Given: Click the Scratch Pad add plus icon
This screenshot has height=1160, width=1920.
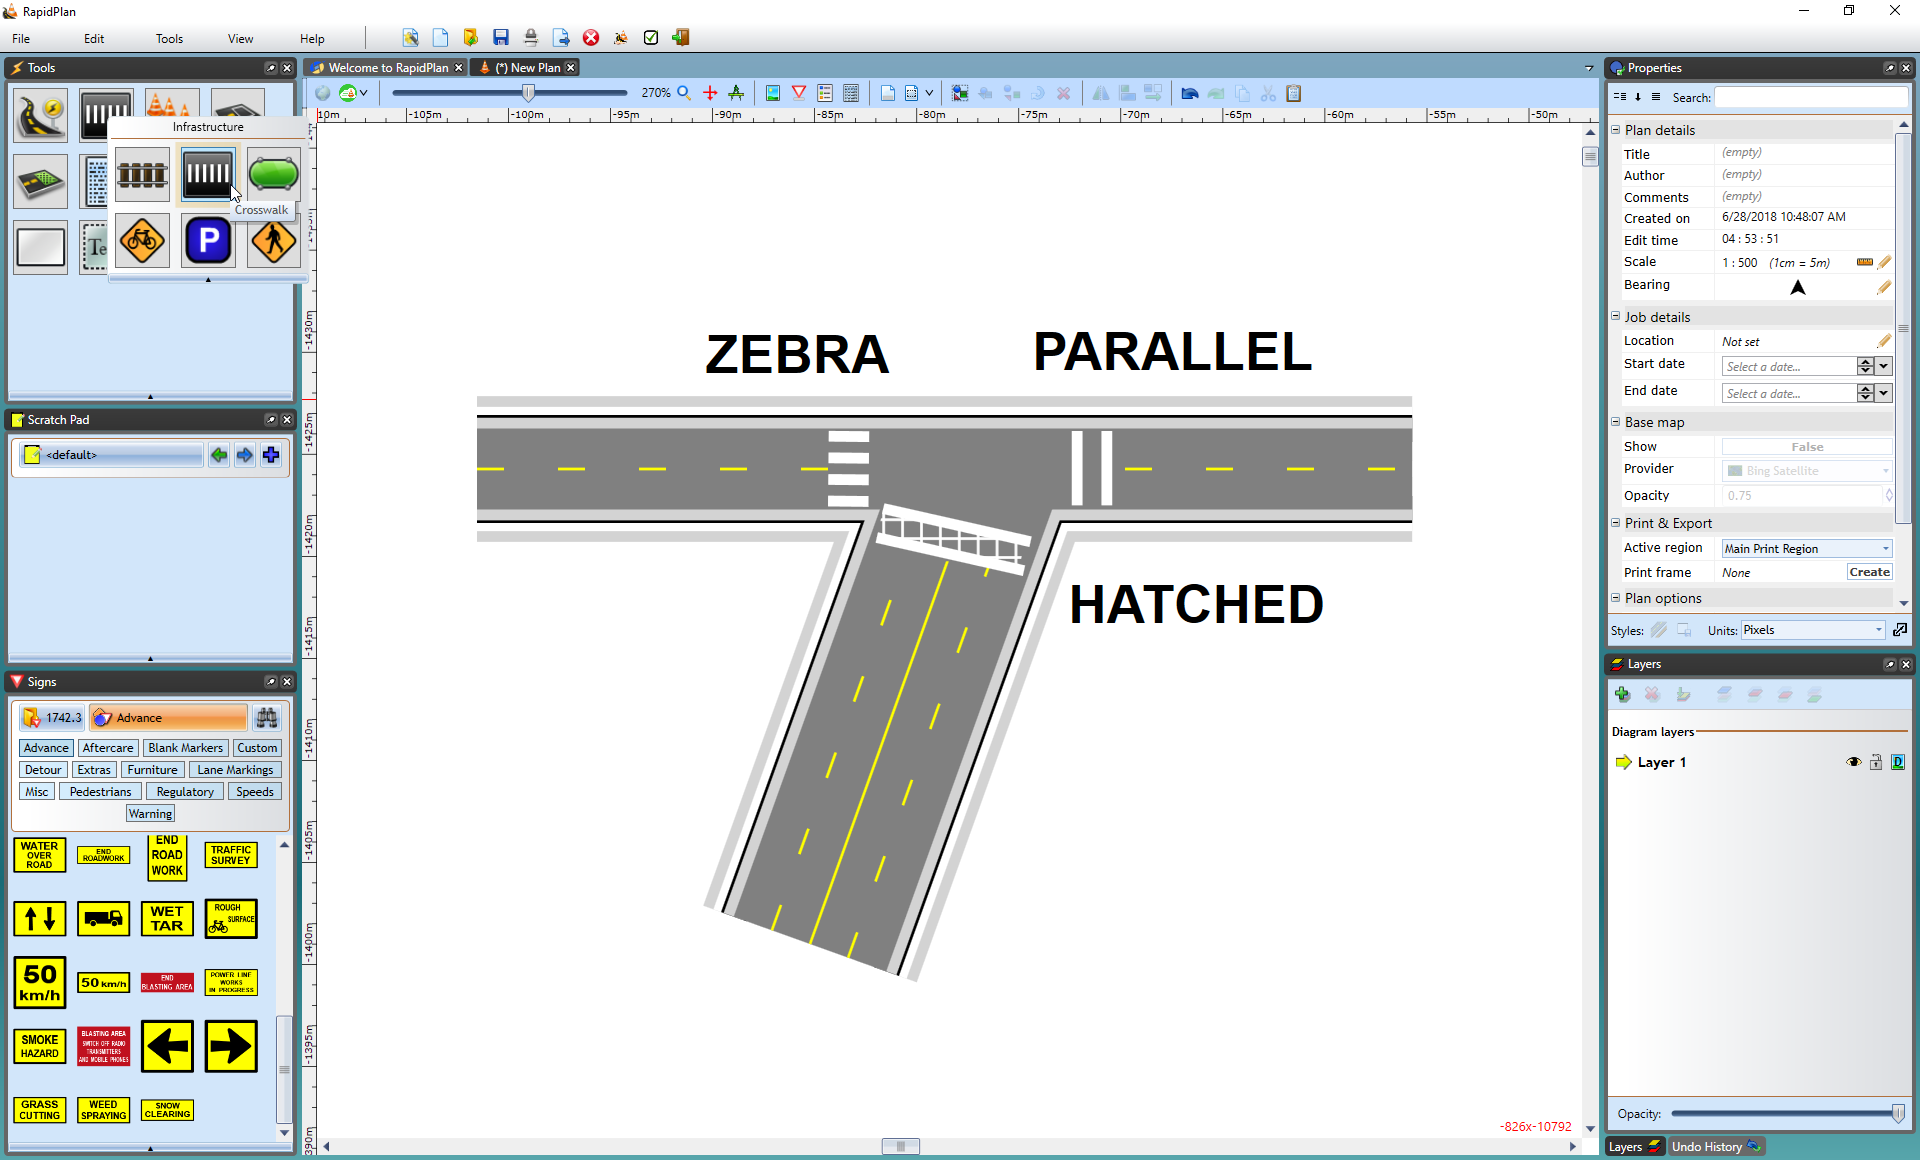Looking at the screenshot, I should (271, 455).
